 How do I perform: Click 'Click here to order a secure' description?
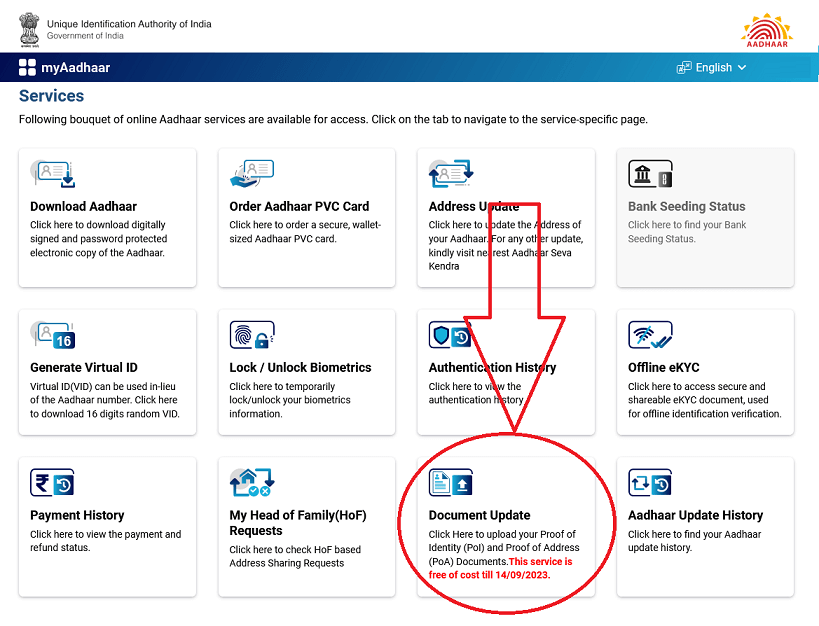coord(305,231)
